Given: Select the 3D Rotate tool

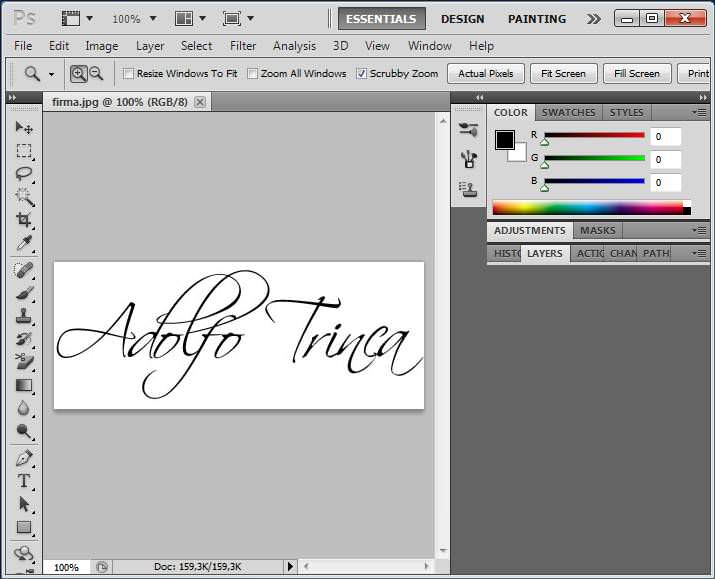Looking at the screenshot, I should pyautogui.click(x=24, y=554).
